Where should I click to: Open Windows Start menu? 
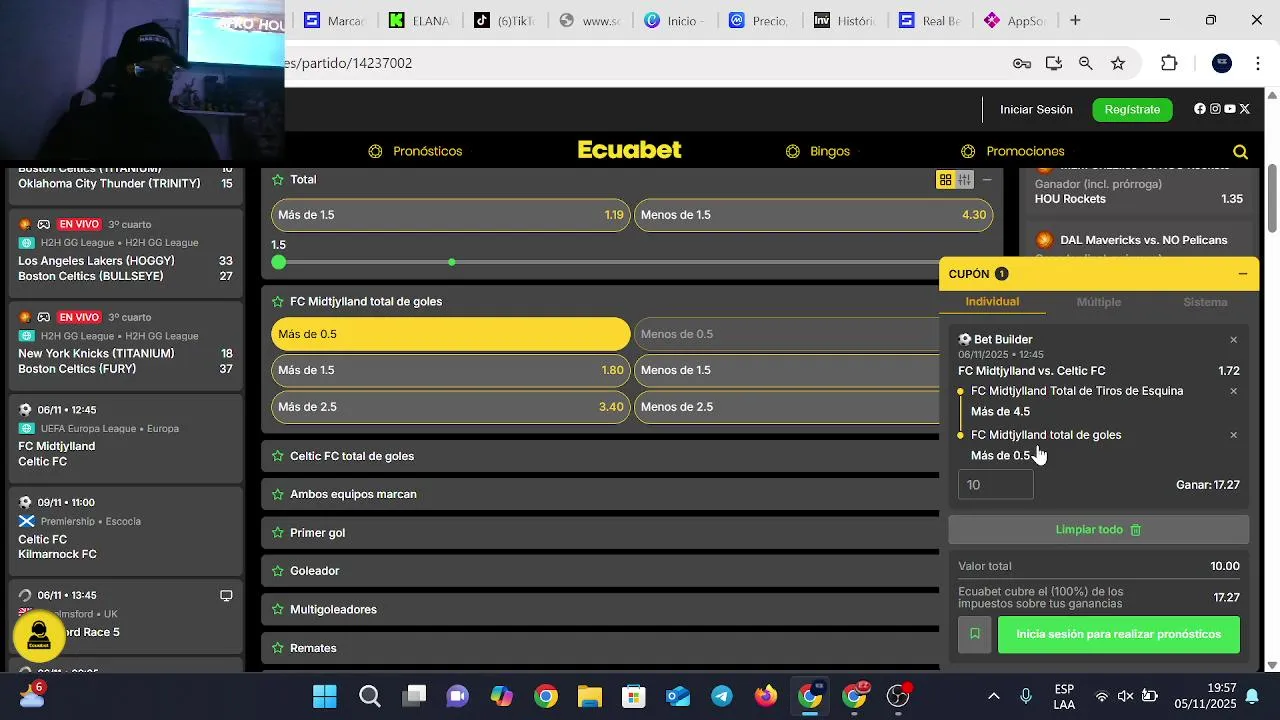coord(325,696)
